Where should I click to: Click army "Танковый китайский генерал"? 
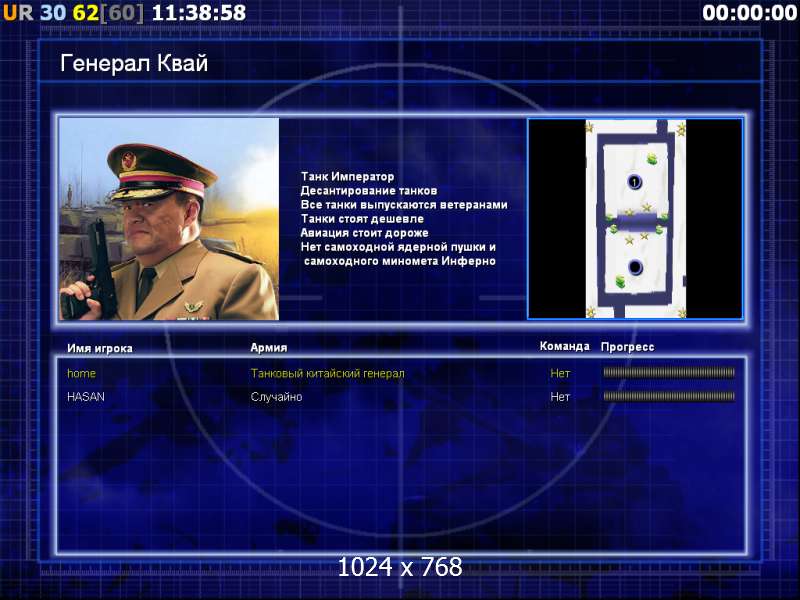[x=328, y=373]
